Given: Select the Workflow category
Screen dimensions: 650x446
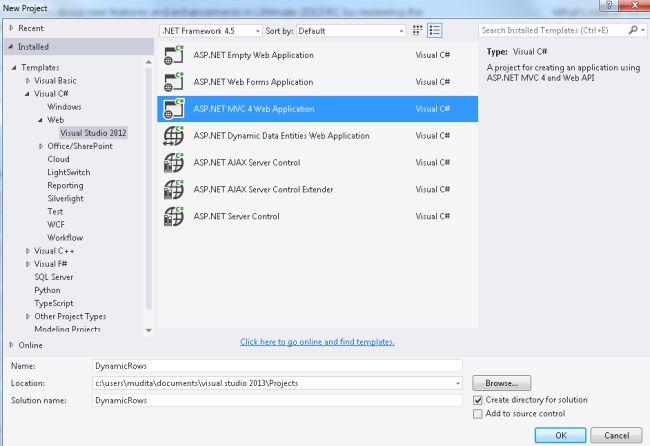Looking at the screenshot, I should pyautogui.click(x=65, y=238).
